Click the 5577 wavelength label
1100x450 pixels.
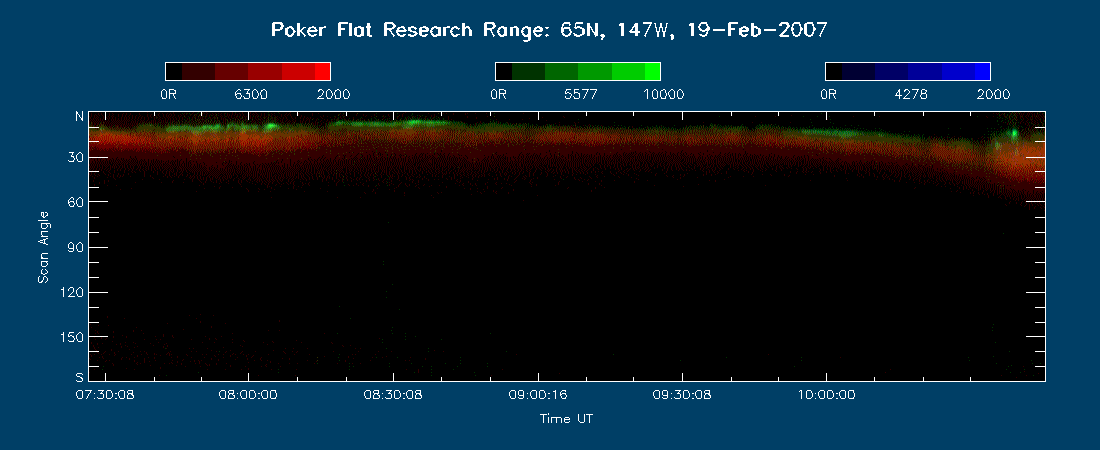[581, 95]
